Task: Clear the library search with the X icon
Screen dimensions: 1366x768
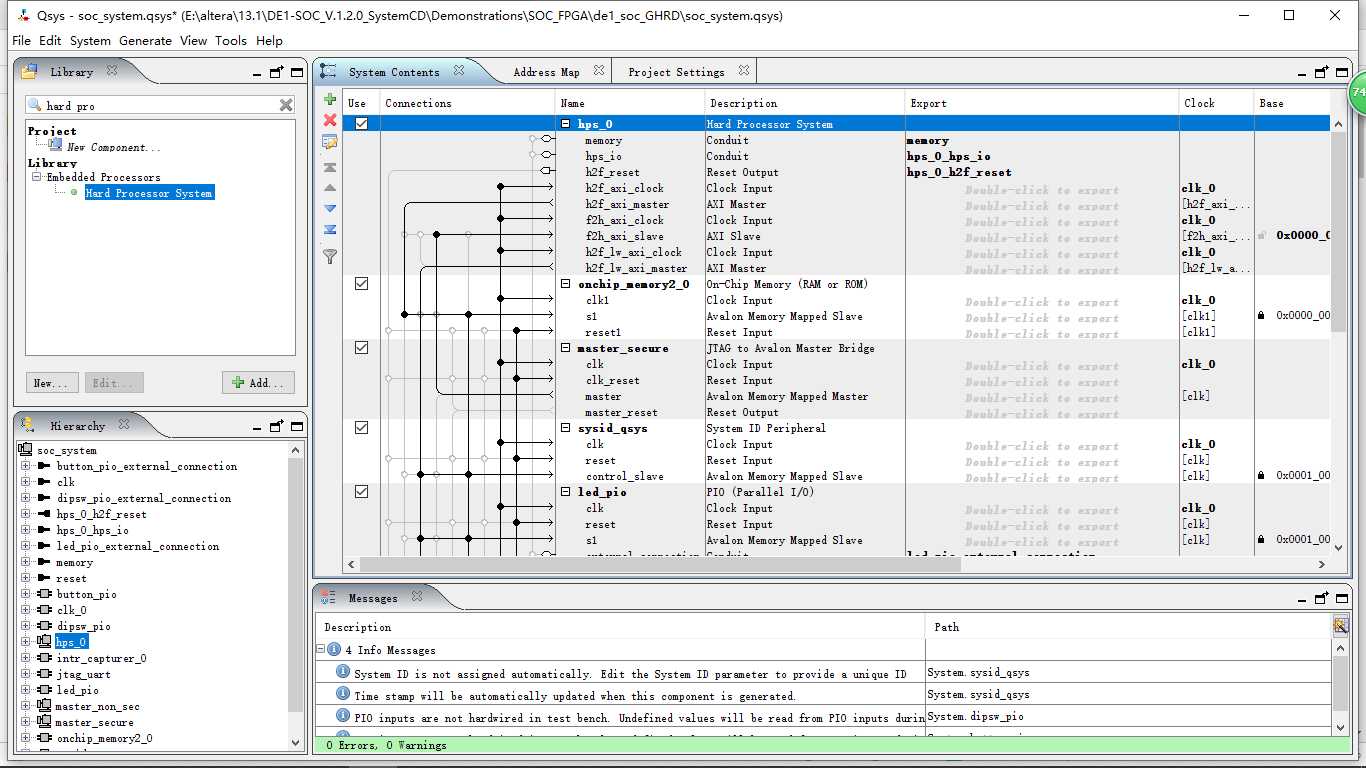Action: pos(286,105)
